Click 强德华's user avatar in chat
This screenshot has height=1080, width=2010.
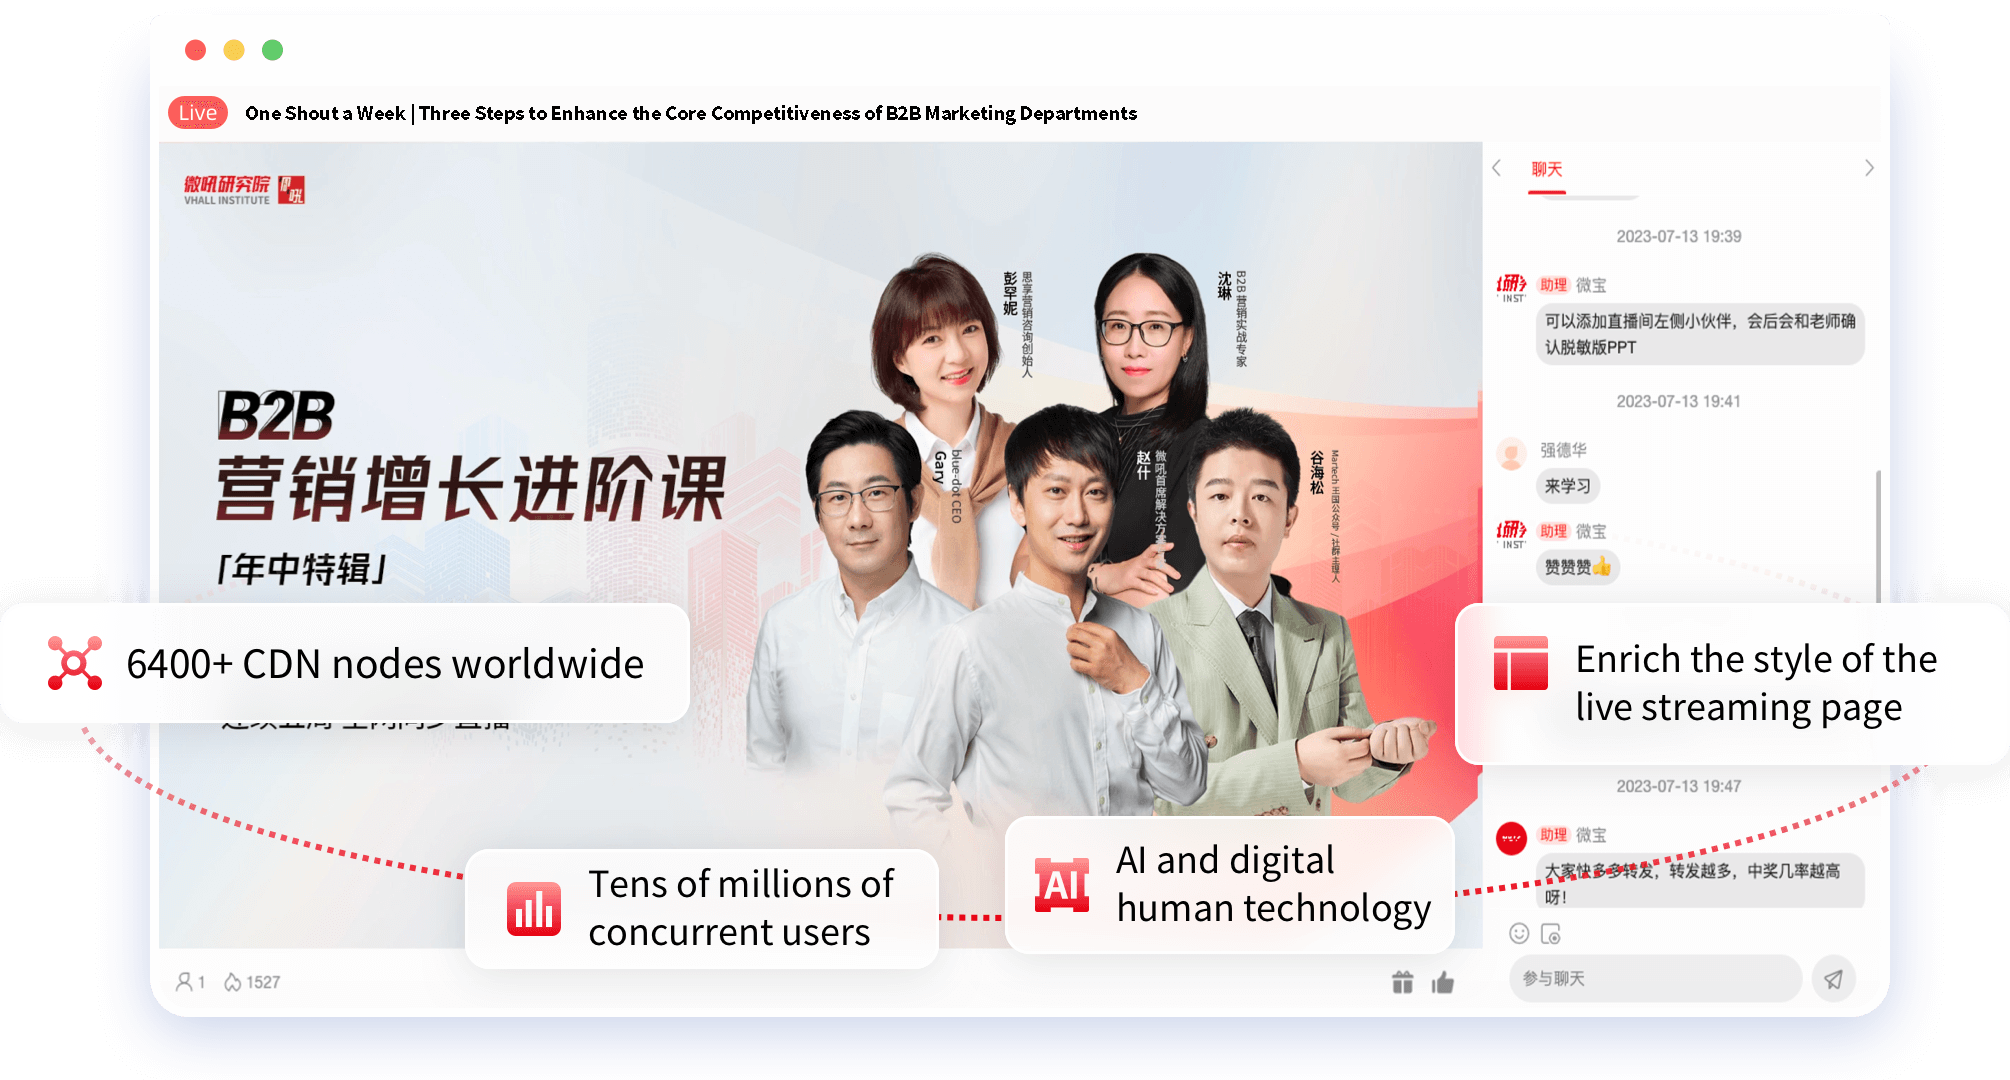coord(1511,453)
